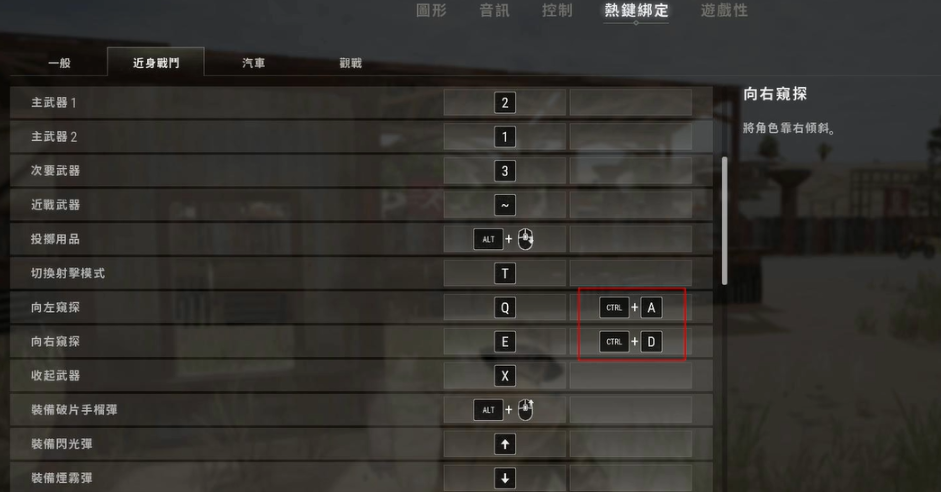Switch to the 一般 sub-tab
The image size is (941, 492).
click(x=59, y=63)
